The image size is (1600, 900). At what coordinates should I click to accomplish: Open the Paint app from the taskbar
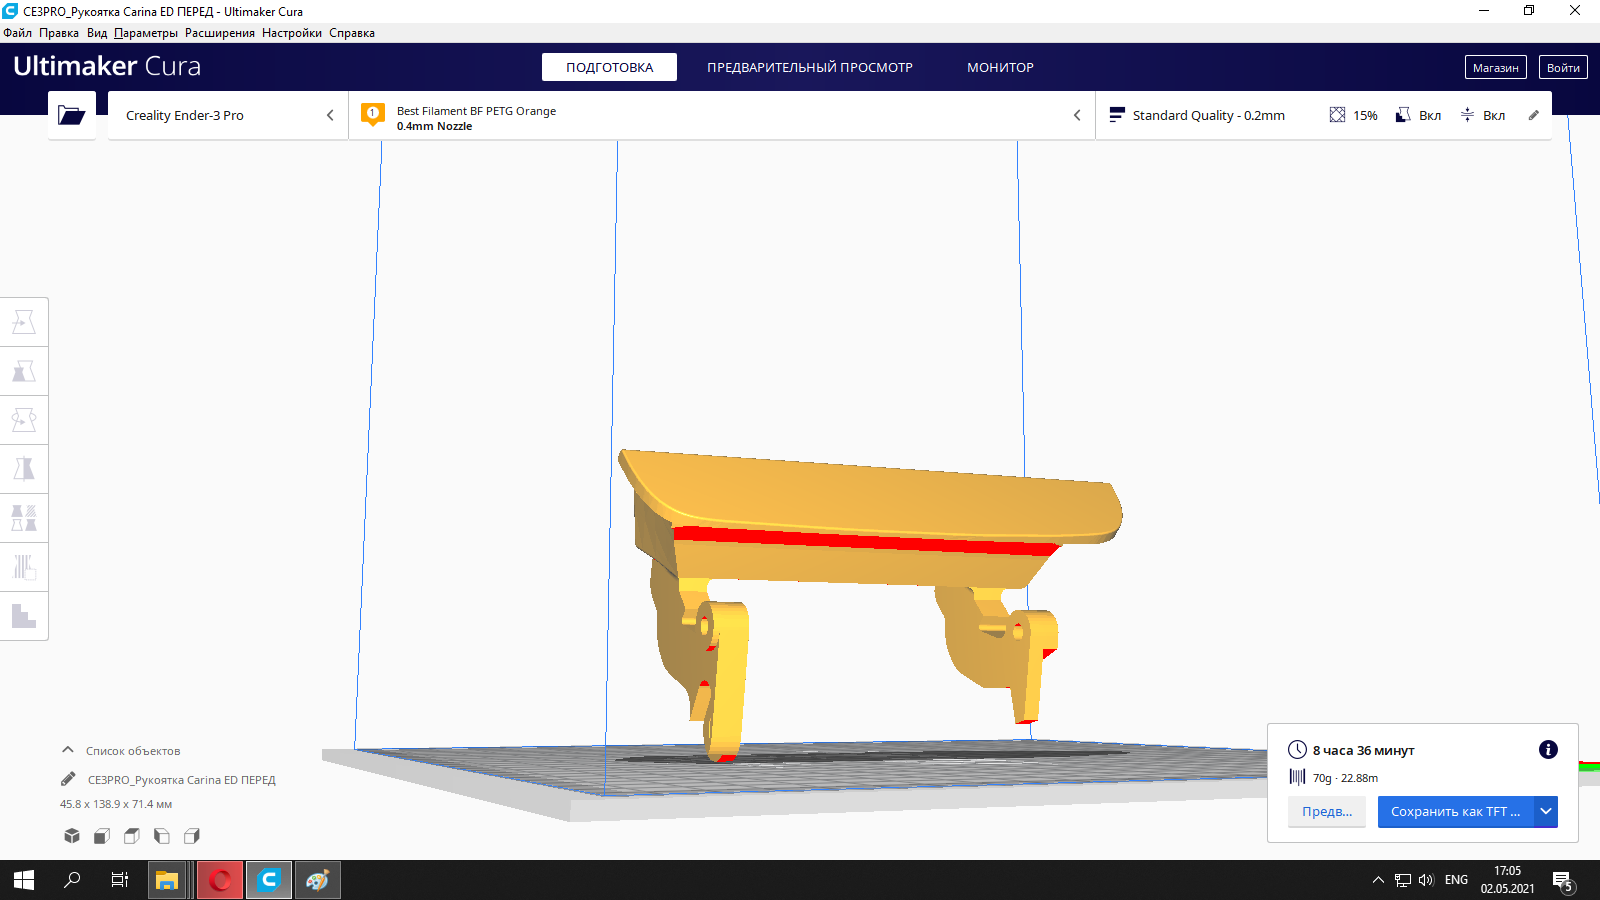pyautogui.click(x=318, y=880)
